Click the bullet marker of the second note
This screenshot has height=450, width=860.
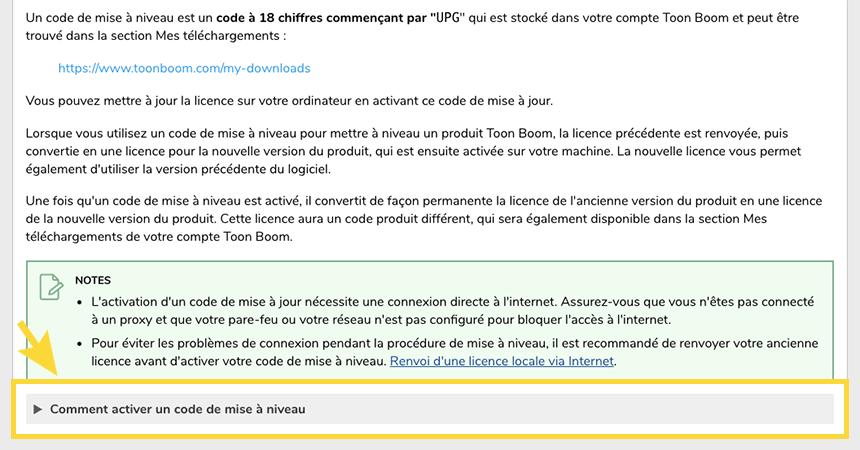click(81, 343)
